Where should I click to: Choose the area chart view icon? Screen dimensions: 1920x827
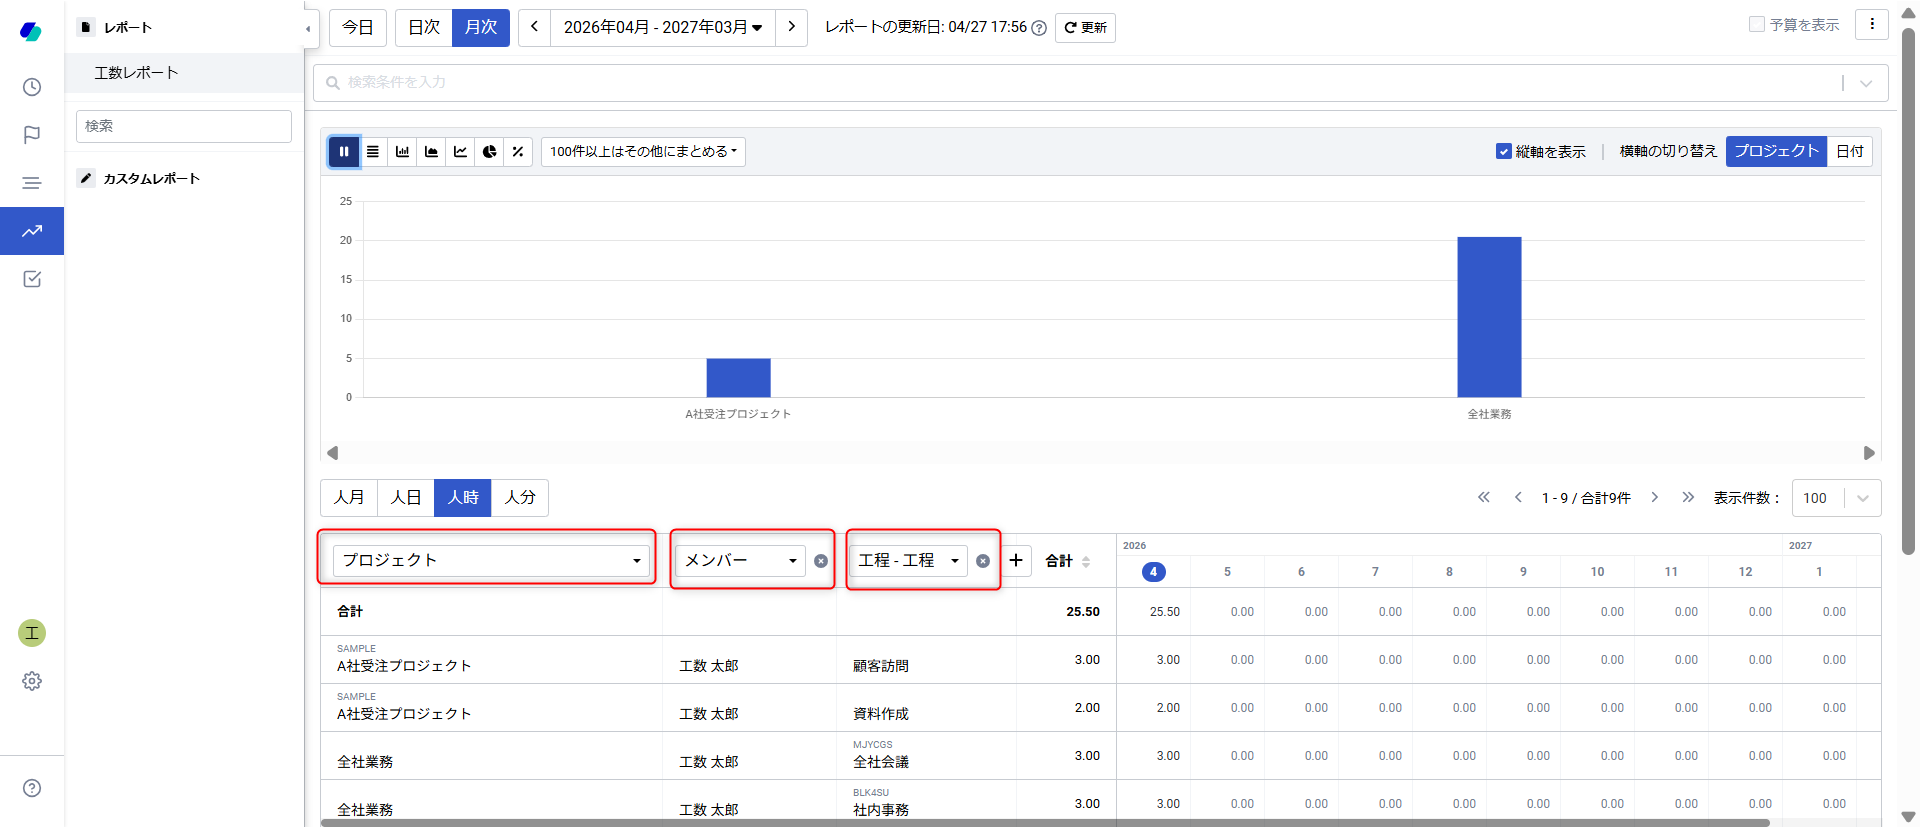(431, 152)
